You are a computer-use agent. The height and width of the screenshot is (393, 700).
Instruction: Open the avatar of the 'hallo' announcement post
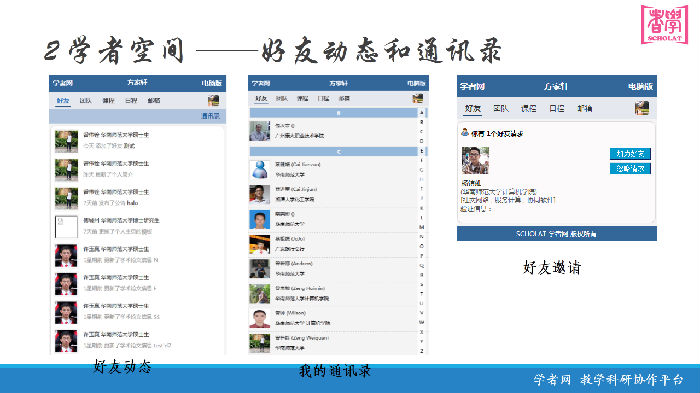coord(66,198)
